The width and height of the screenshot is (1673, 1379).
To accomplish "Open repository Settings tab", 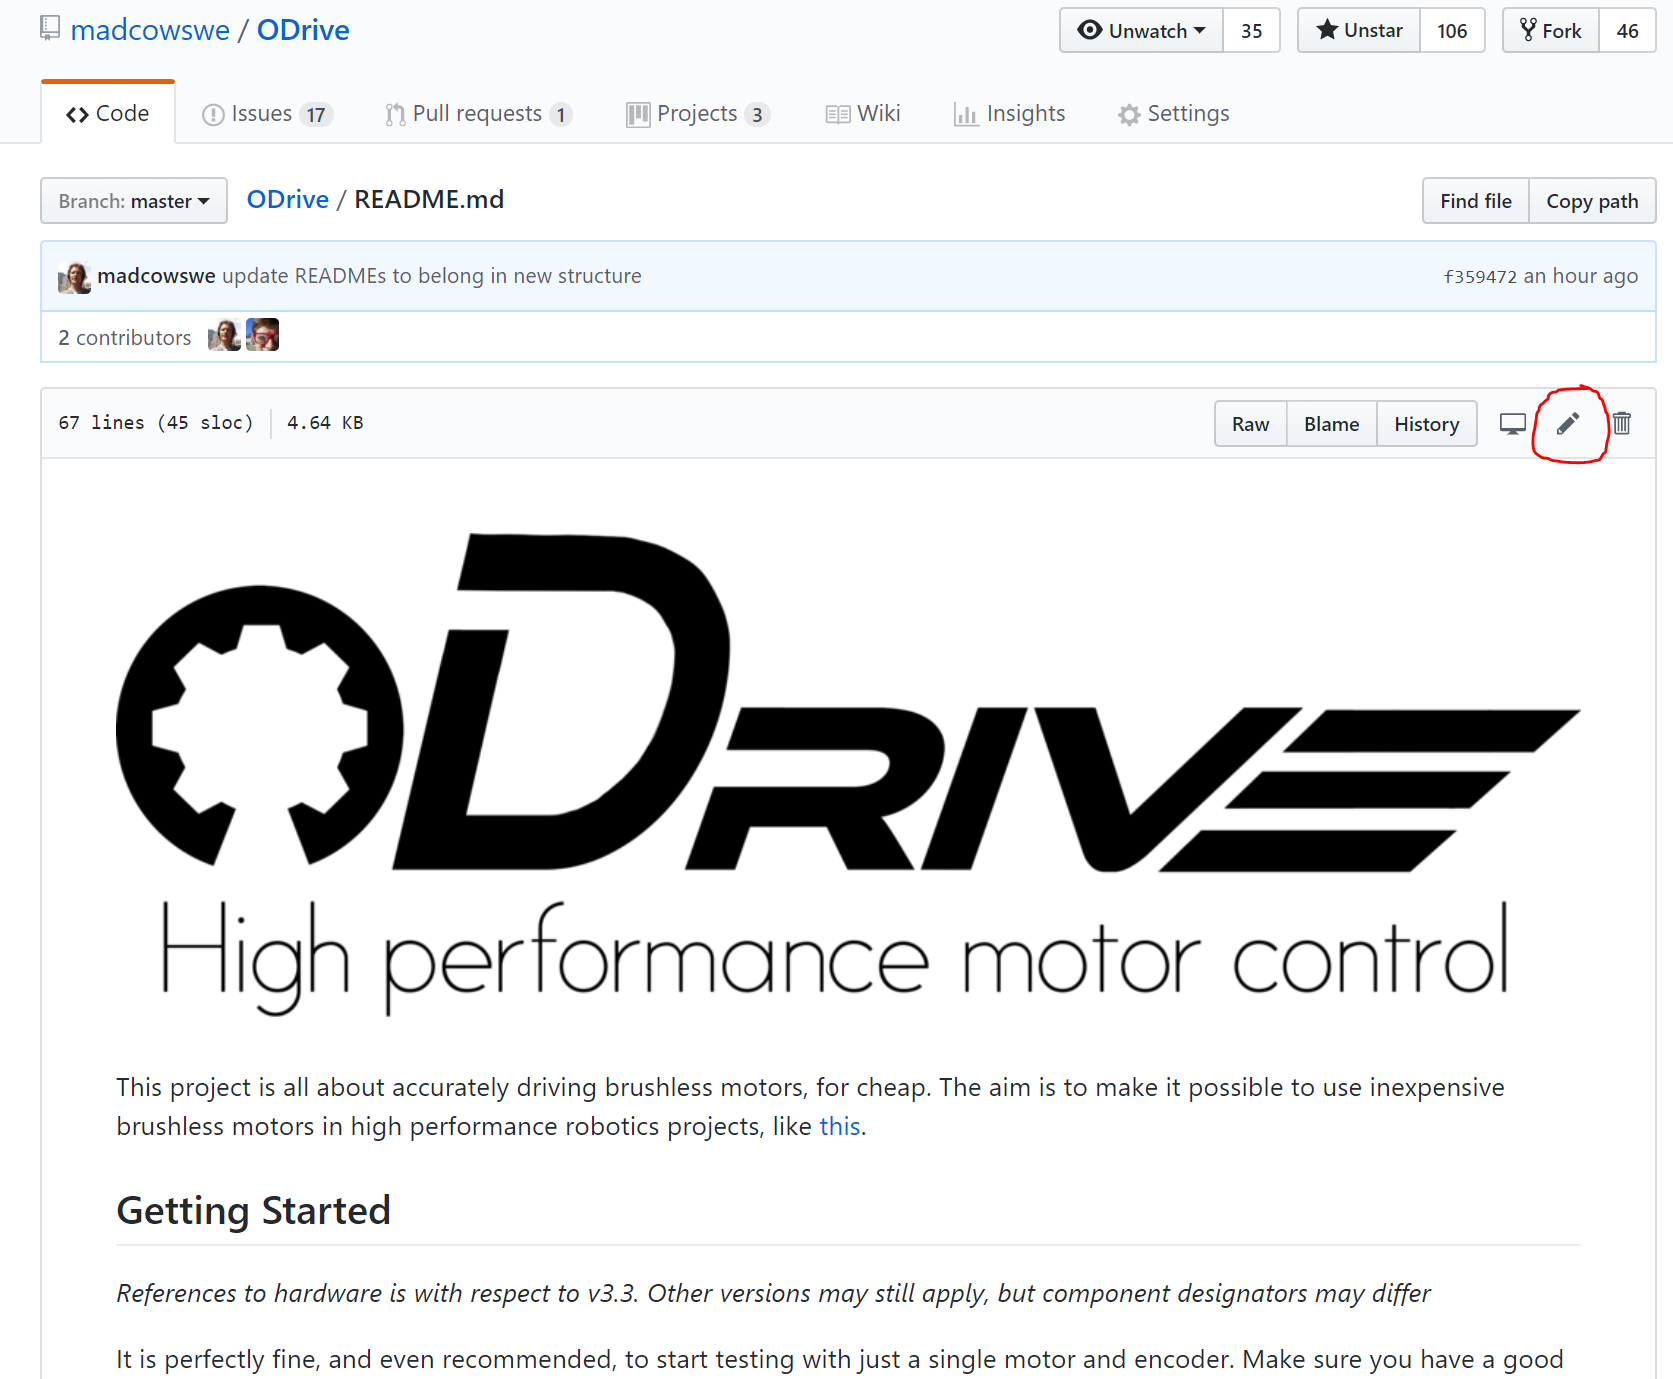I will 1173,114.
